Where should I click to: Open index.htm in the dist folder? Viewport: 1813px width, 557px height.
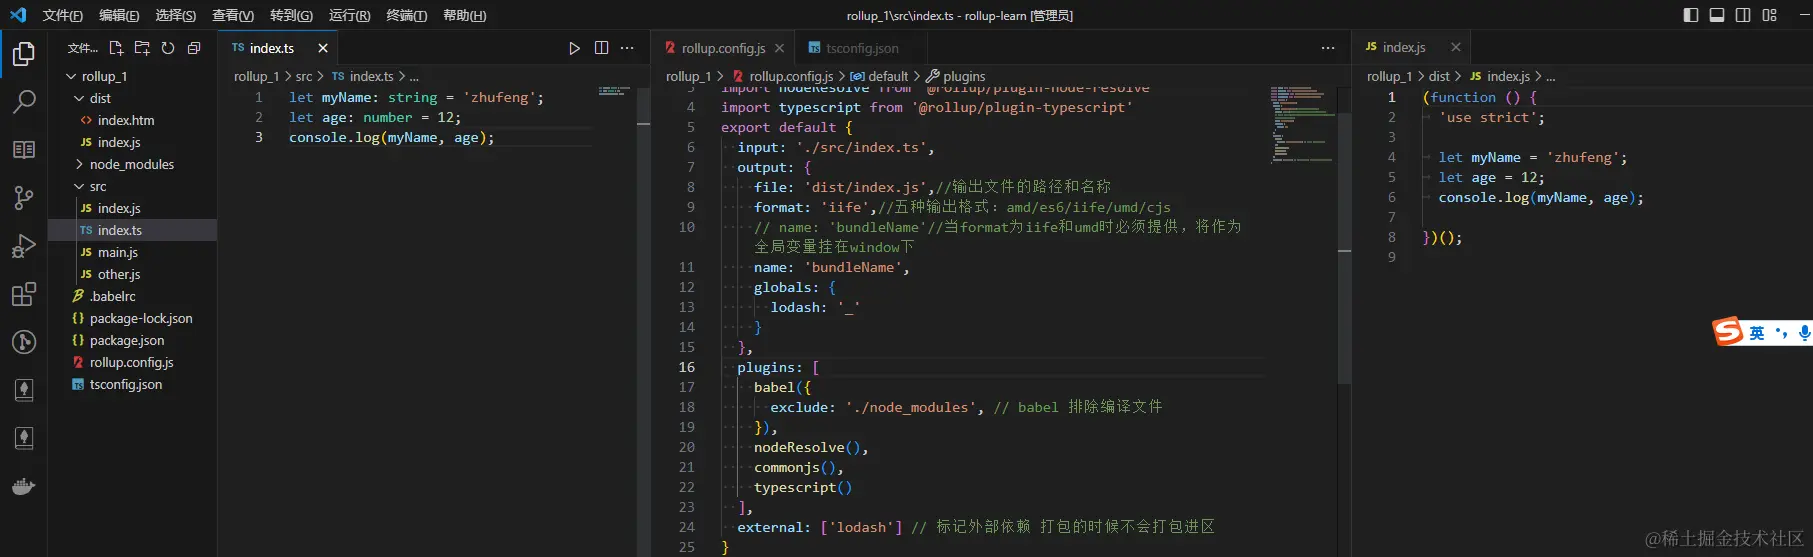coord(133,120)
